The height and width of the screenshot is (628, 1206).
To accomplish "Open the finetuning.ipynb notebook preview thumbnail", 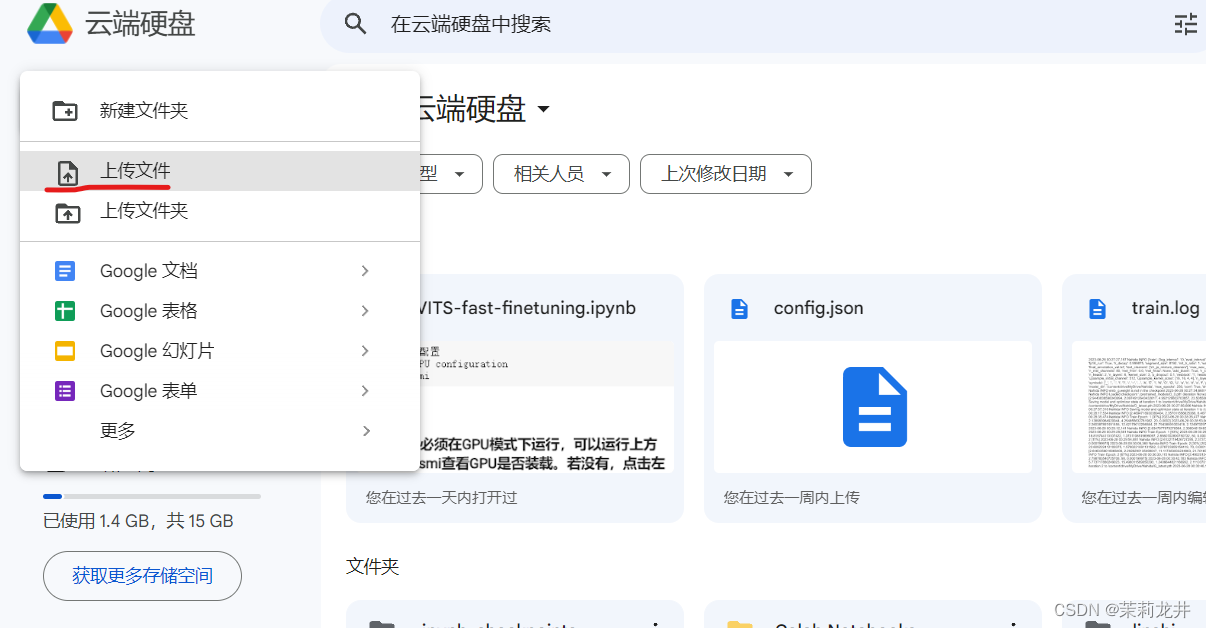I will pyautogui.click(x=547, y=407).
